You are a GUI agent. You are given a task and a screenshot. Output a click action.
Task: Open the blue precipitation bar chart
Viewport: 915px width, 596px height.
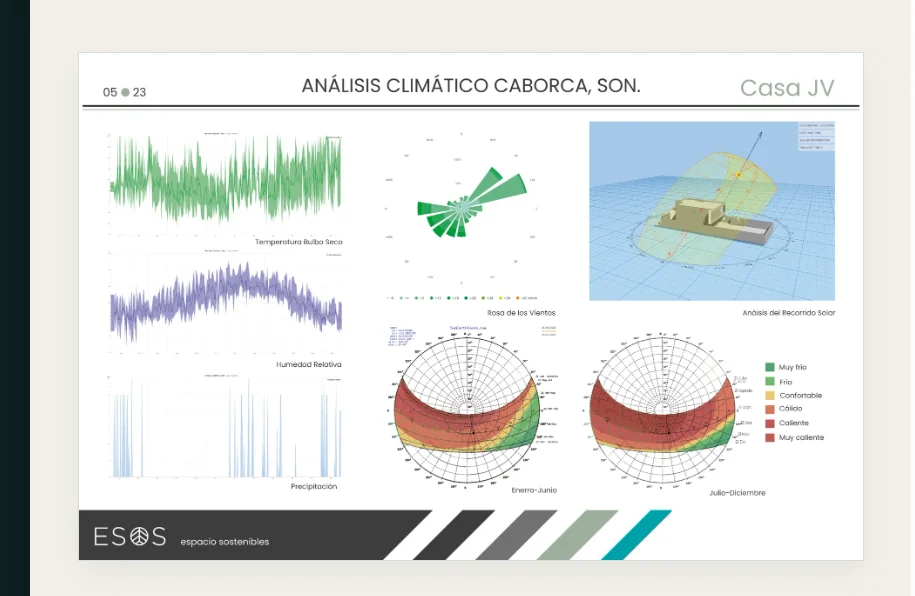(x=225, y=426)
